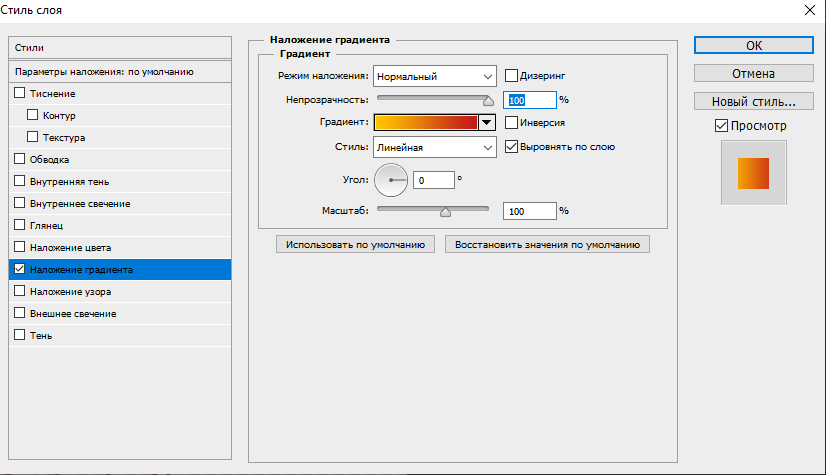
Task: Open Параметры наложения: по умолчанию
Action: pos(118,72)
